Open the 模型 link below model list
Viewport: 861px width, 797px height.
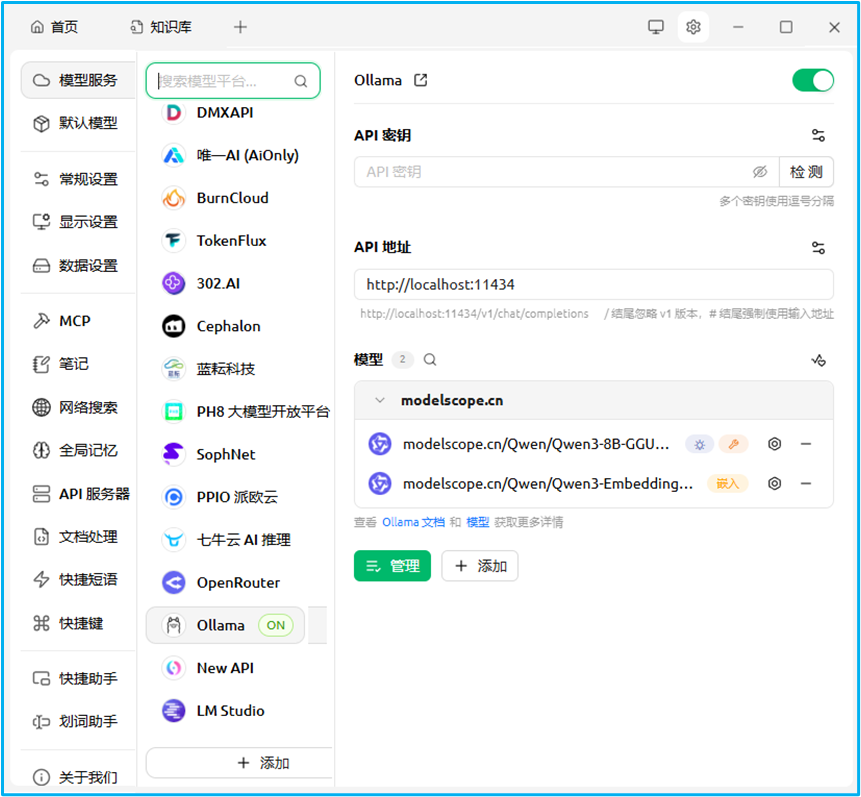(477, 522)
